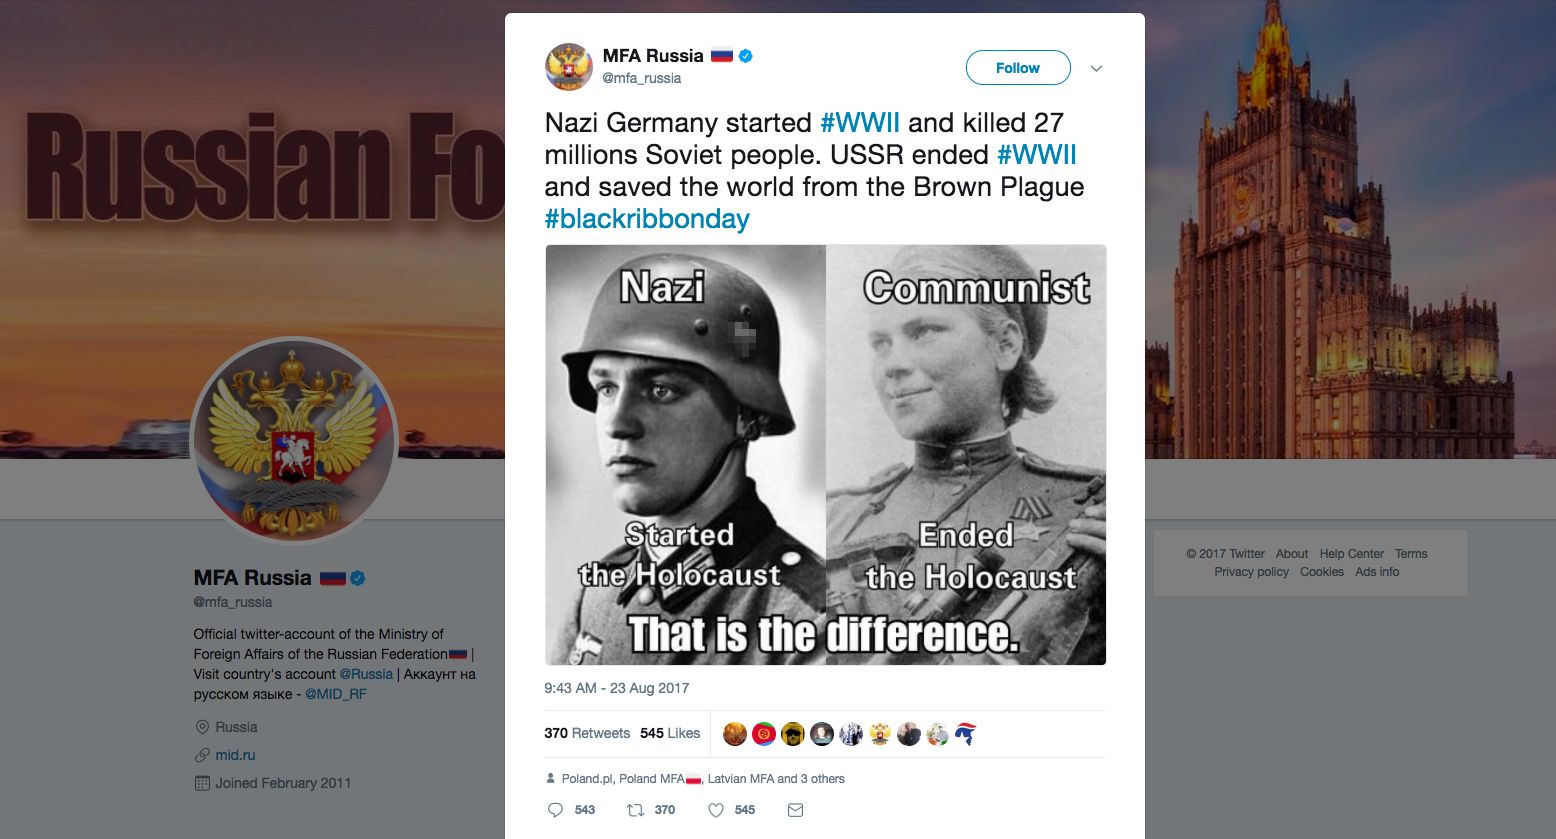Click the first liker avatar thumbnail
Viewport: 1556px width, 839px height.
point(735,734)
